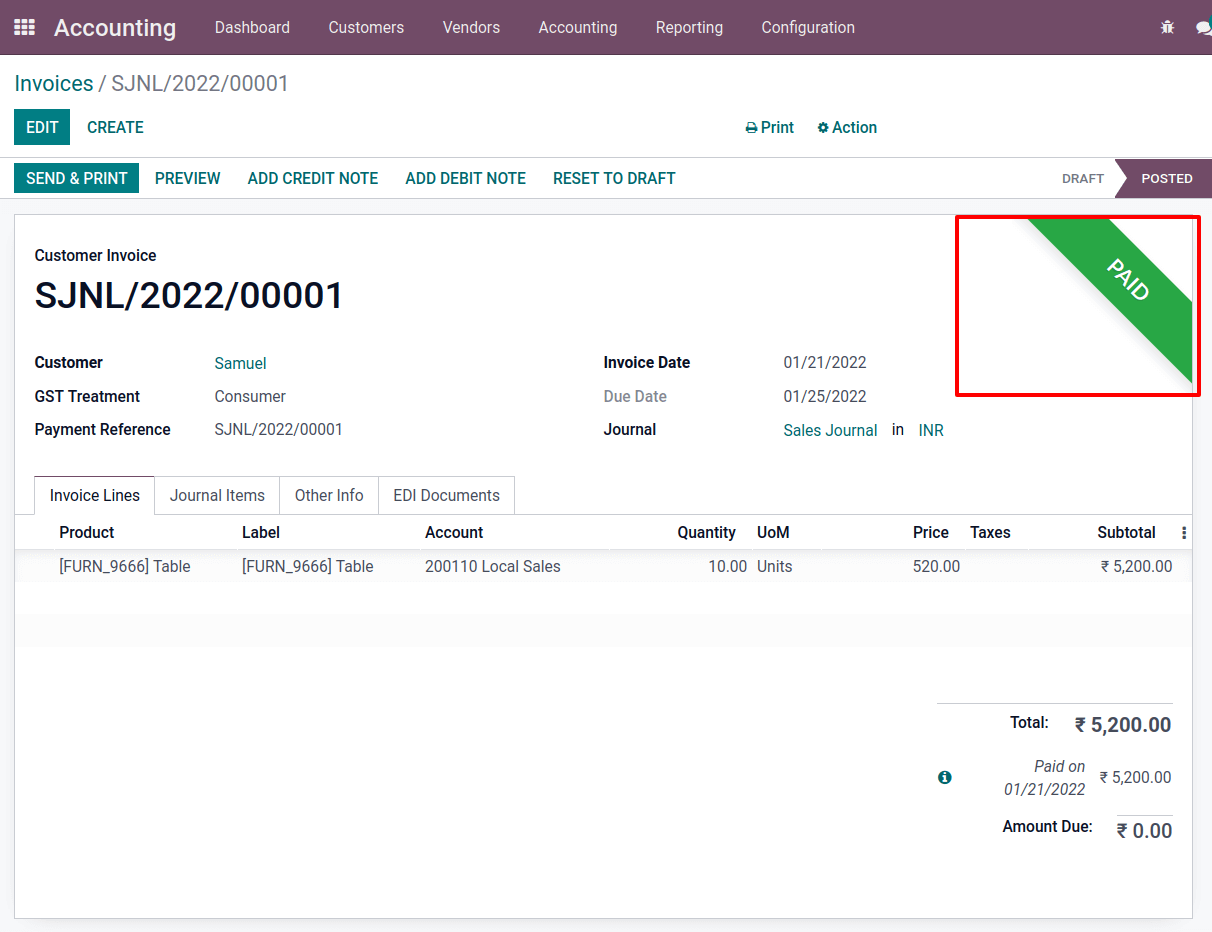Click the DRAFT status stage
The image size is (1212, 932).
[x=1082, y=178]
